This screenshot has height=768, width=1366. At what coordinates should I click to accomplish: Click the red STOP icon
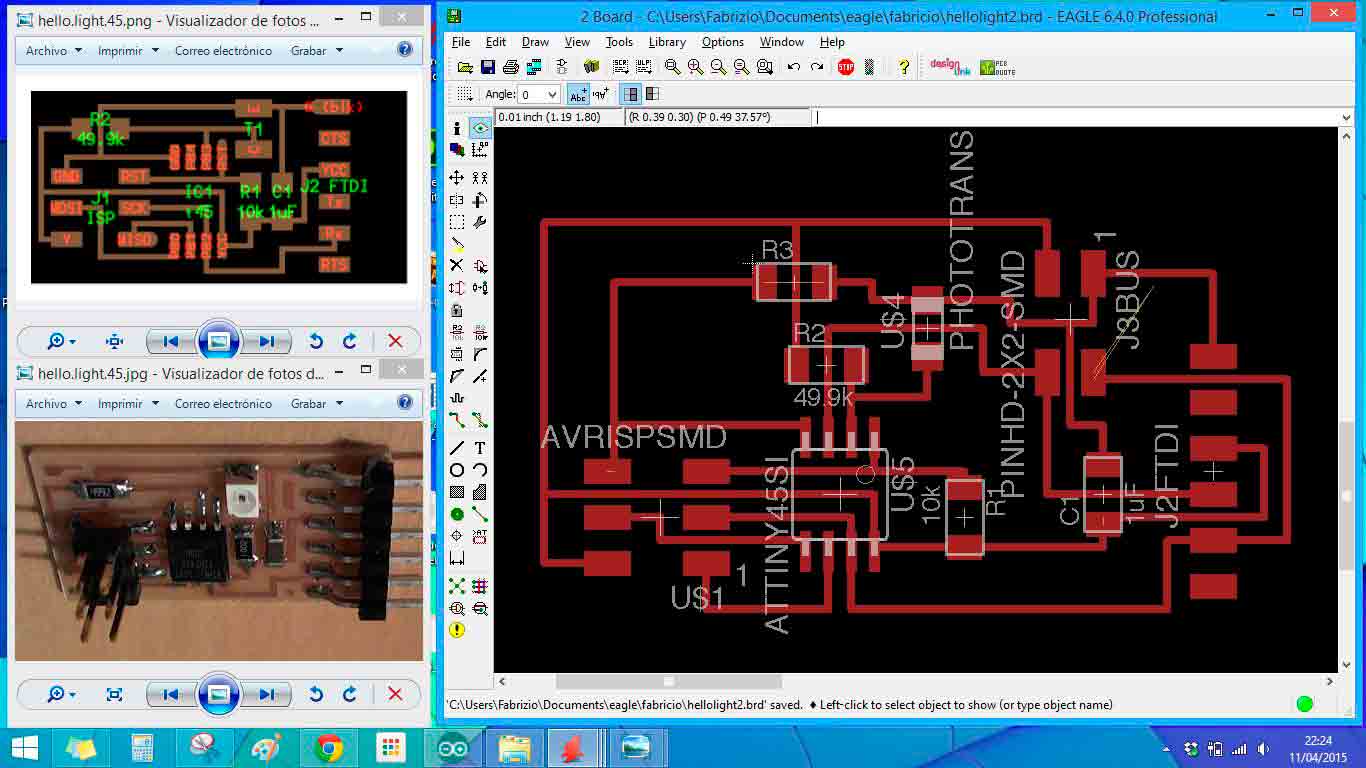tap(846, 67)
